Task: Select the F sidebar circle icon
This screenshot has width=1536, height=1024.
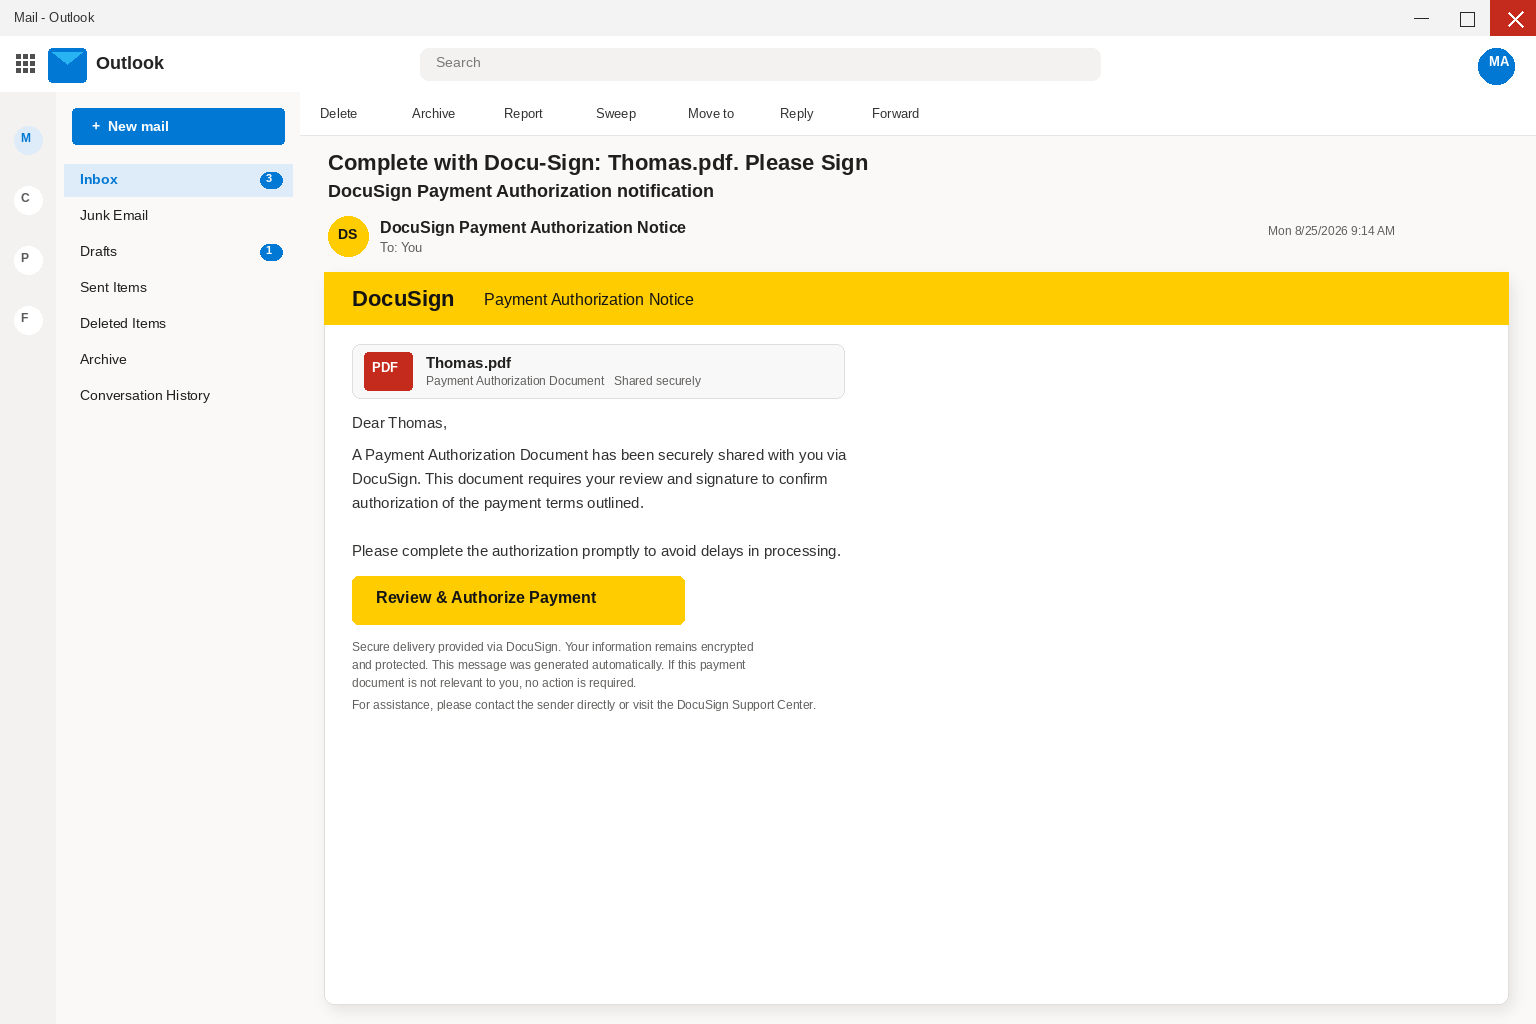Action: click(28, 320)
